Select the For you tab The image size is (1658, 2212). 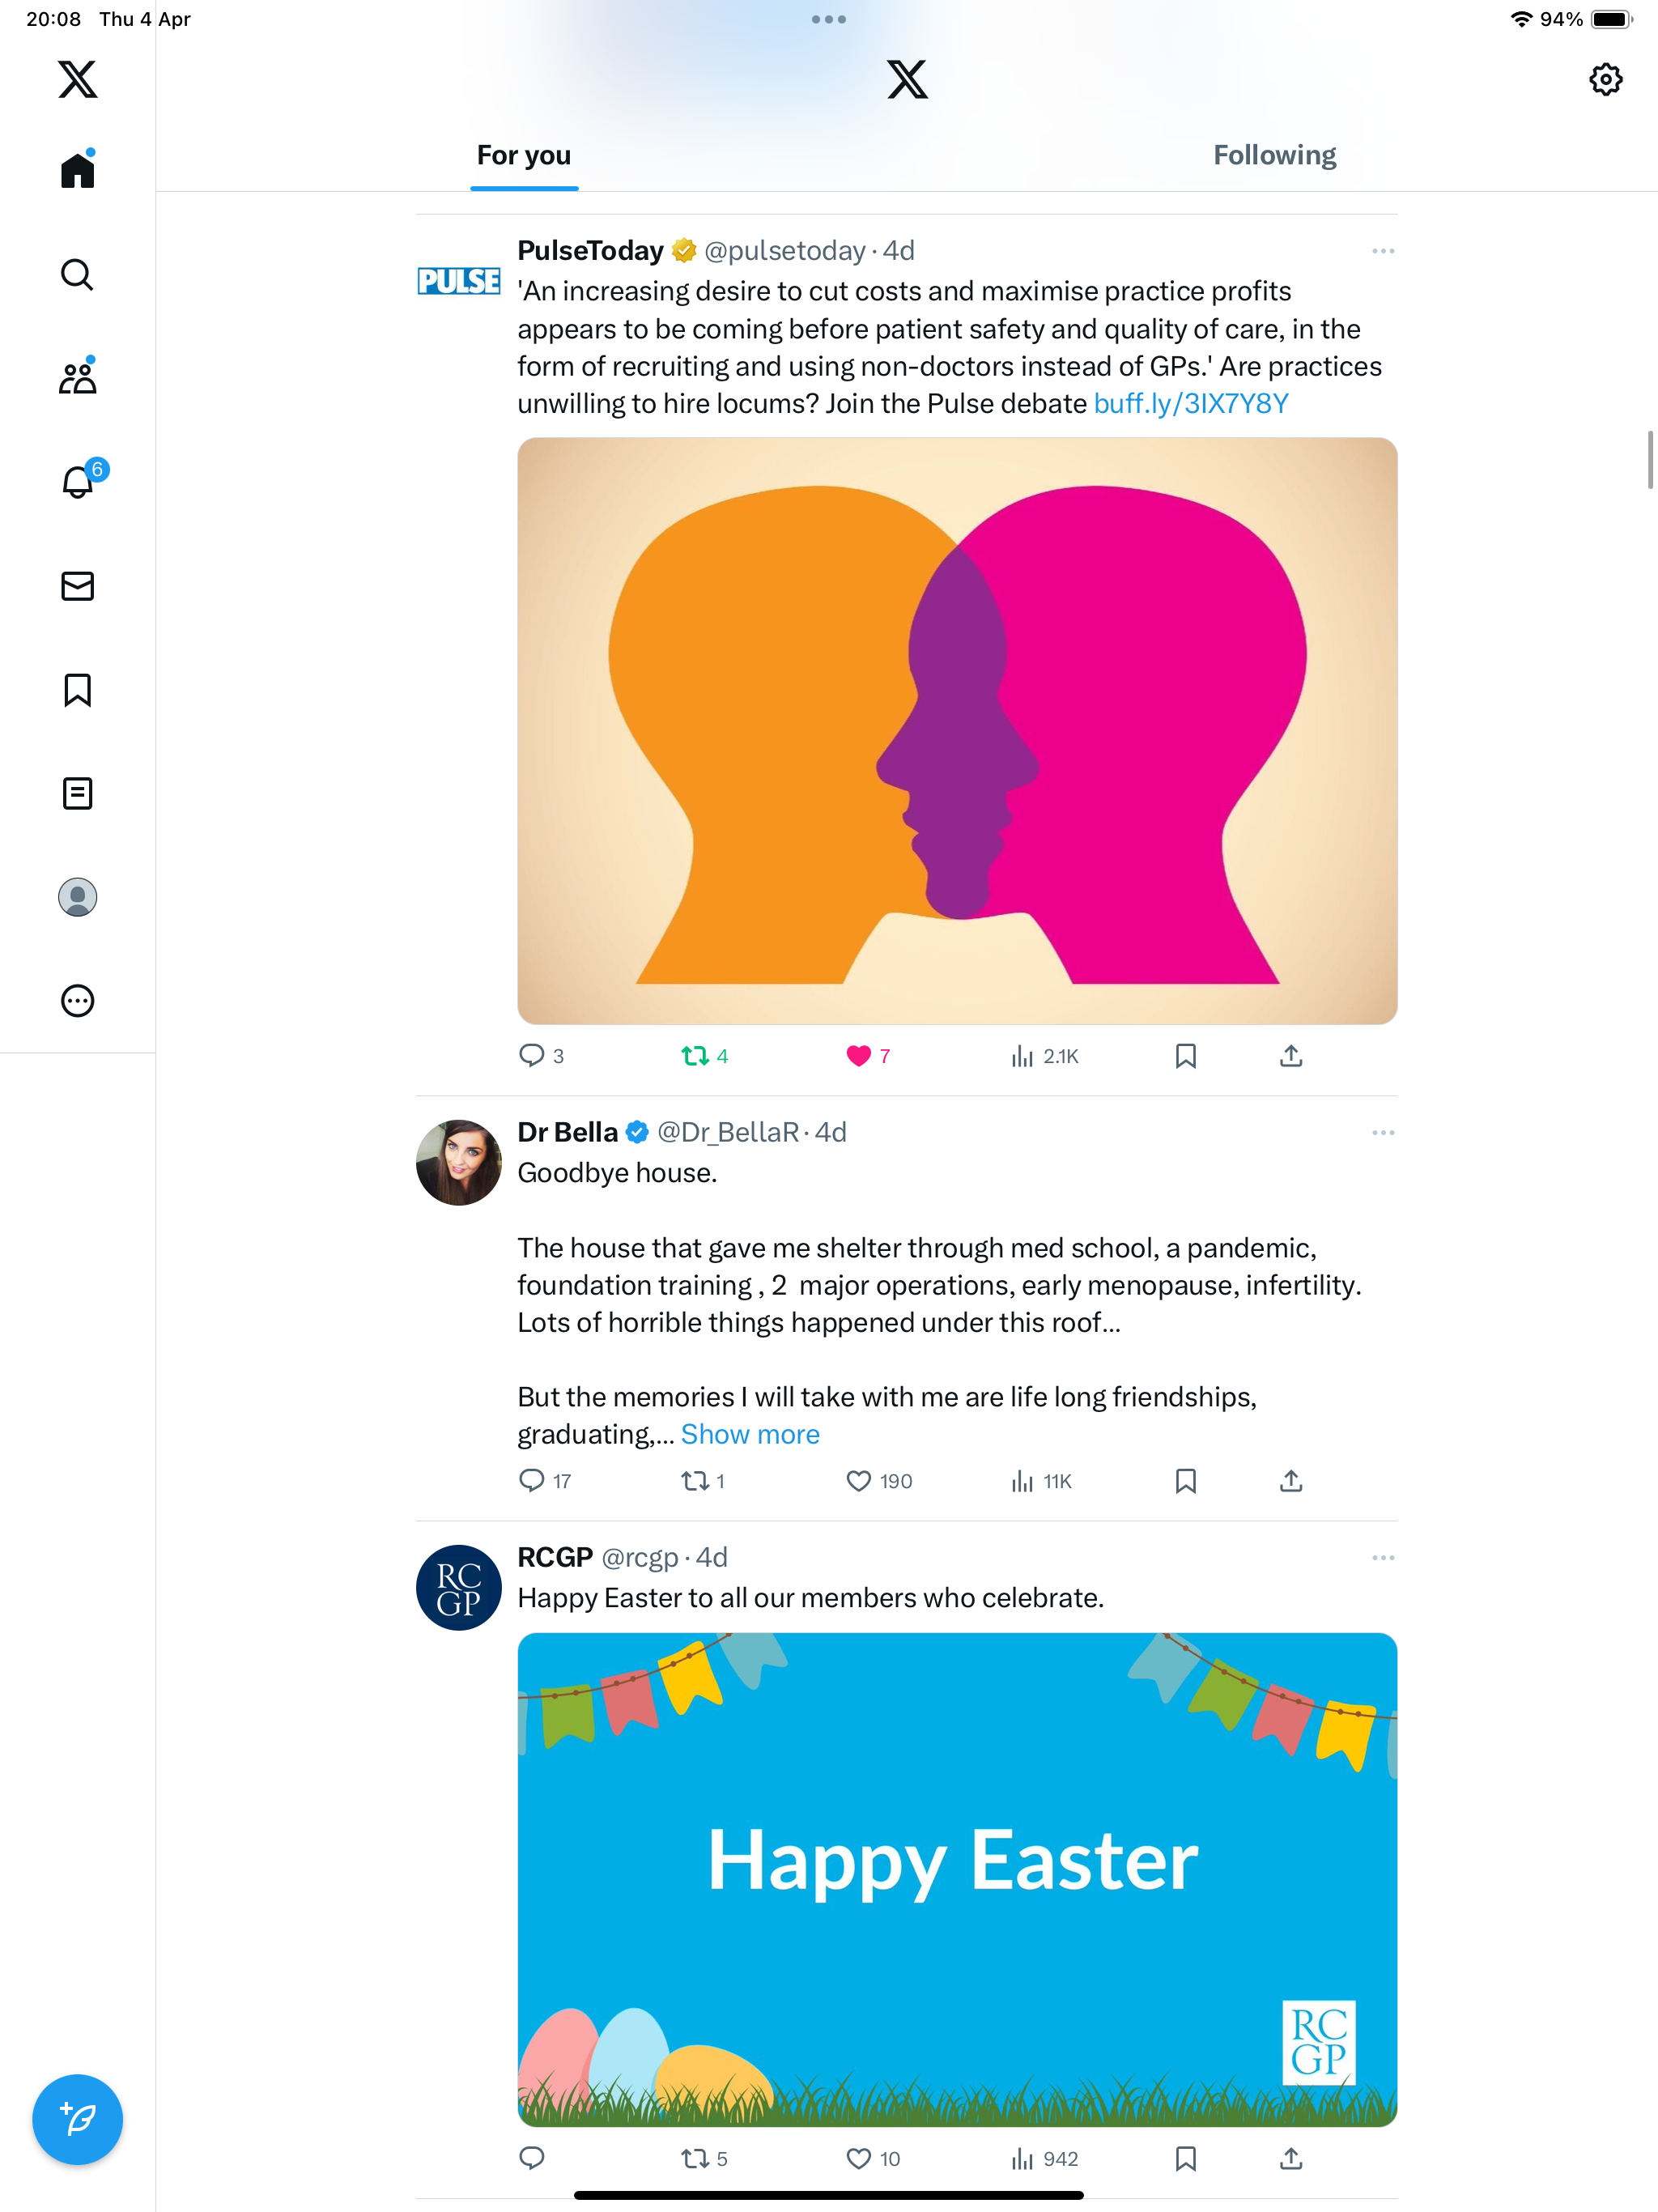pos(524,155)
